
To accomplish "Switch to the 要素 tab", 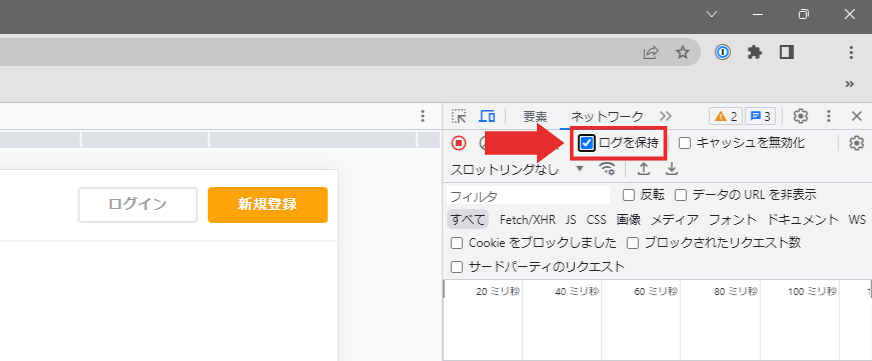I will click(x=535, y=116).
